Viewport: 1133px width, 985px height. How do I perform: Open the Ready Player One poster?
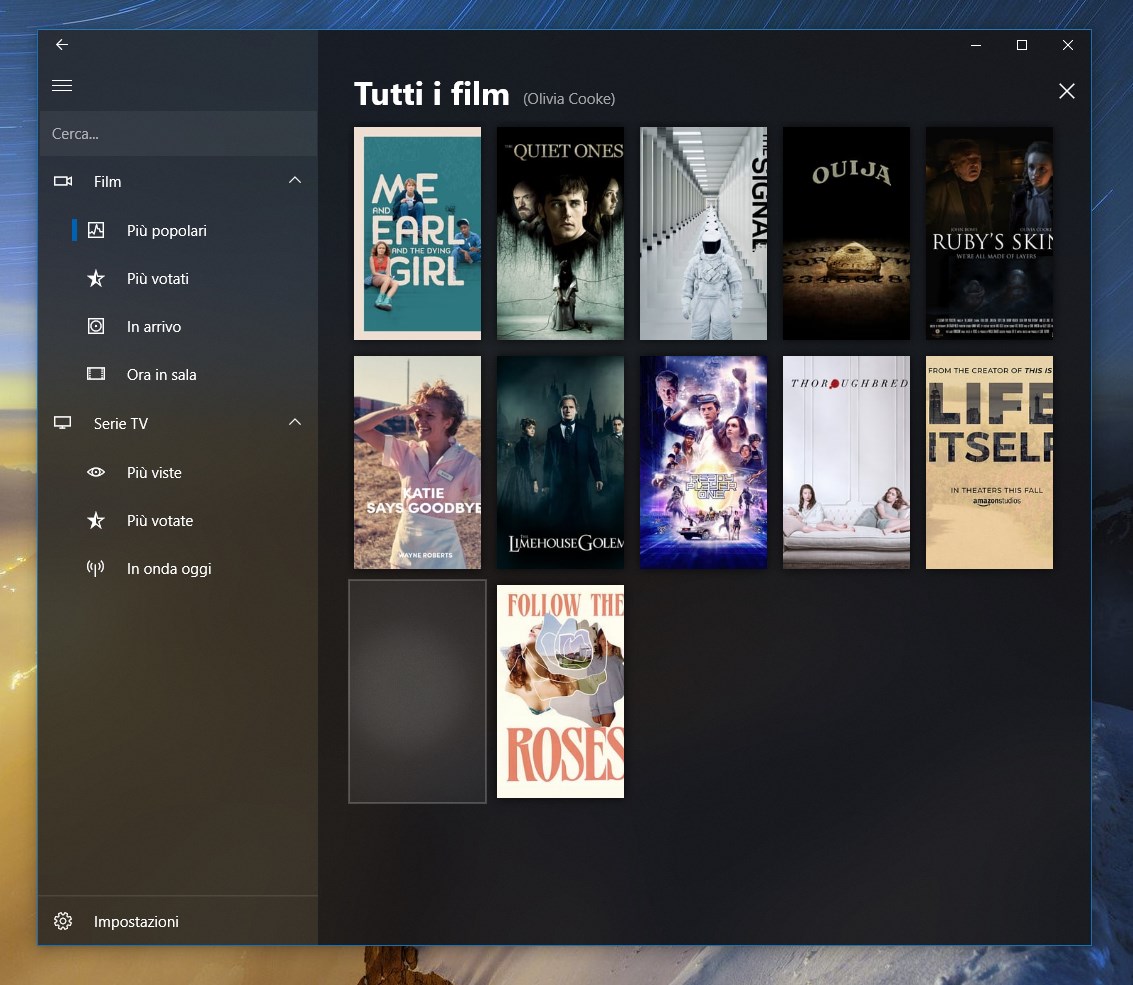[x=703, y=463]
